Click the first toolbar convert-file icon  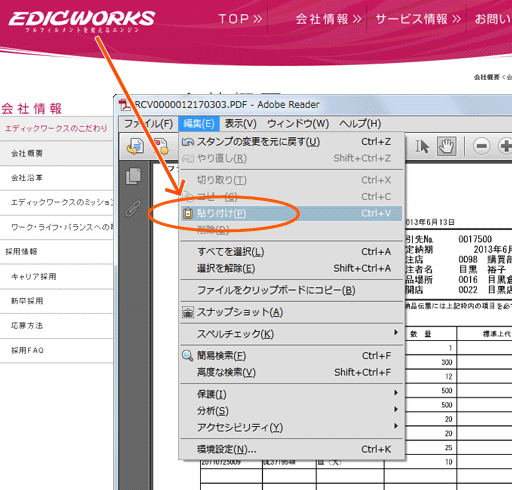tap(135, 147)
